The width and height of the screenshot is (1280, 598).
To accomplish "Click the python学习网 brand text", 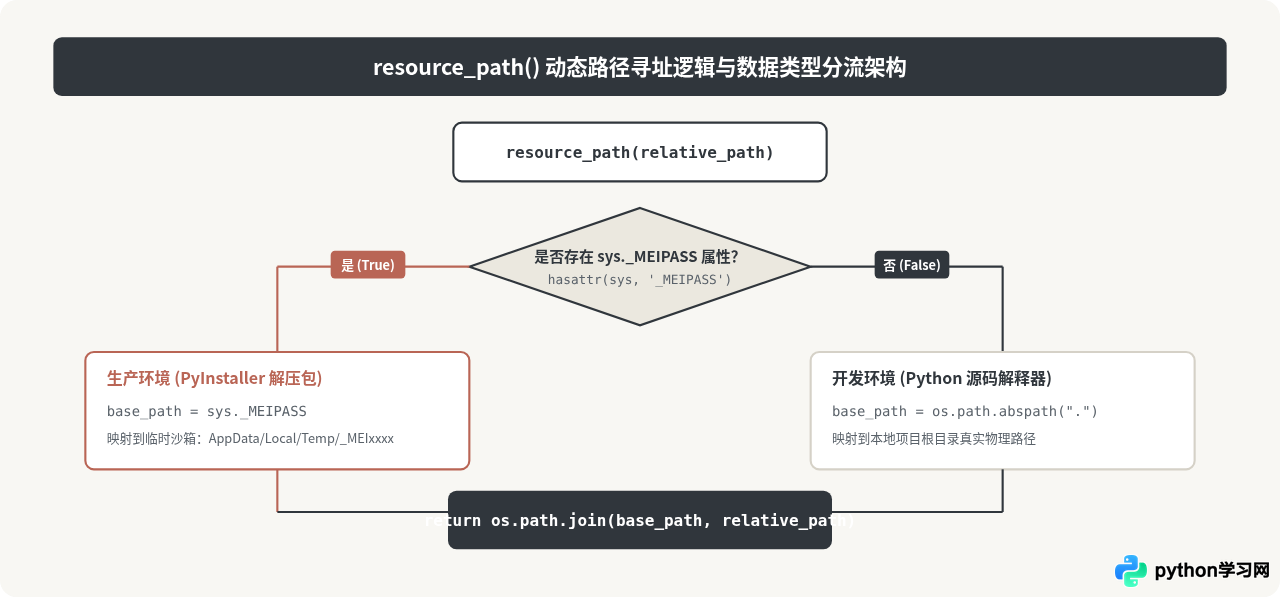I will tap(1212, 571).
